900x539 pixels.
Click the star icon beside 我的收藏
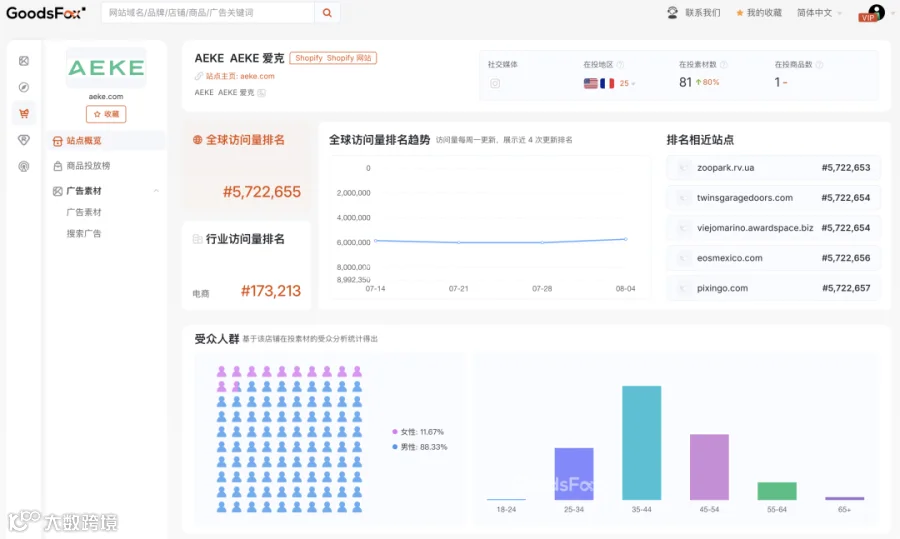tap(739, 13)
